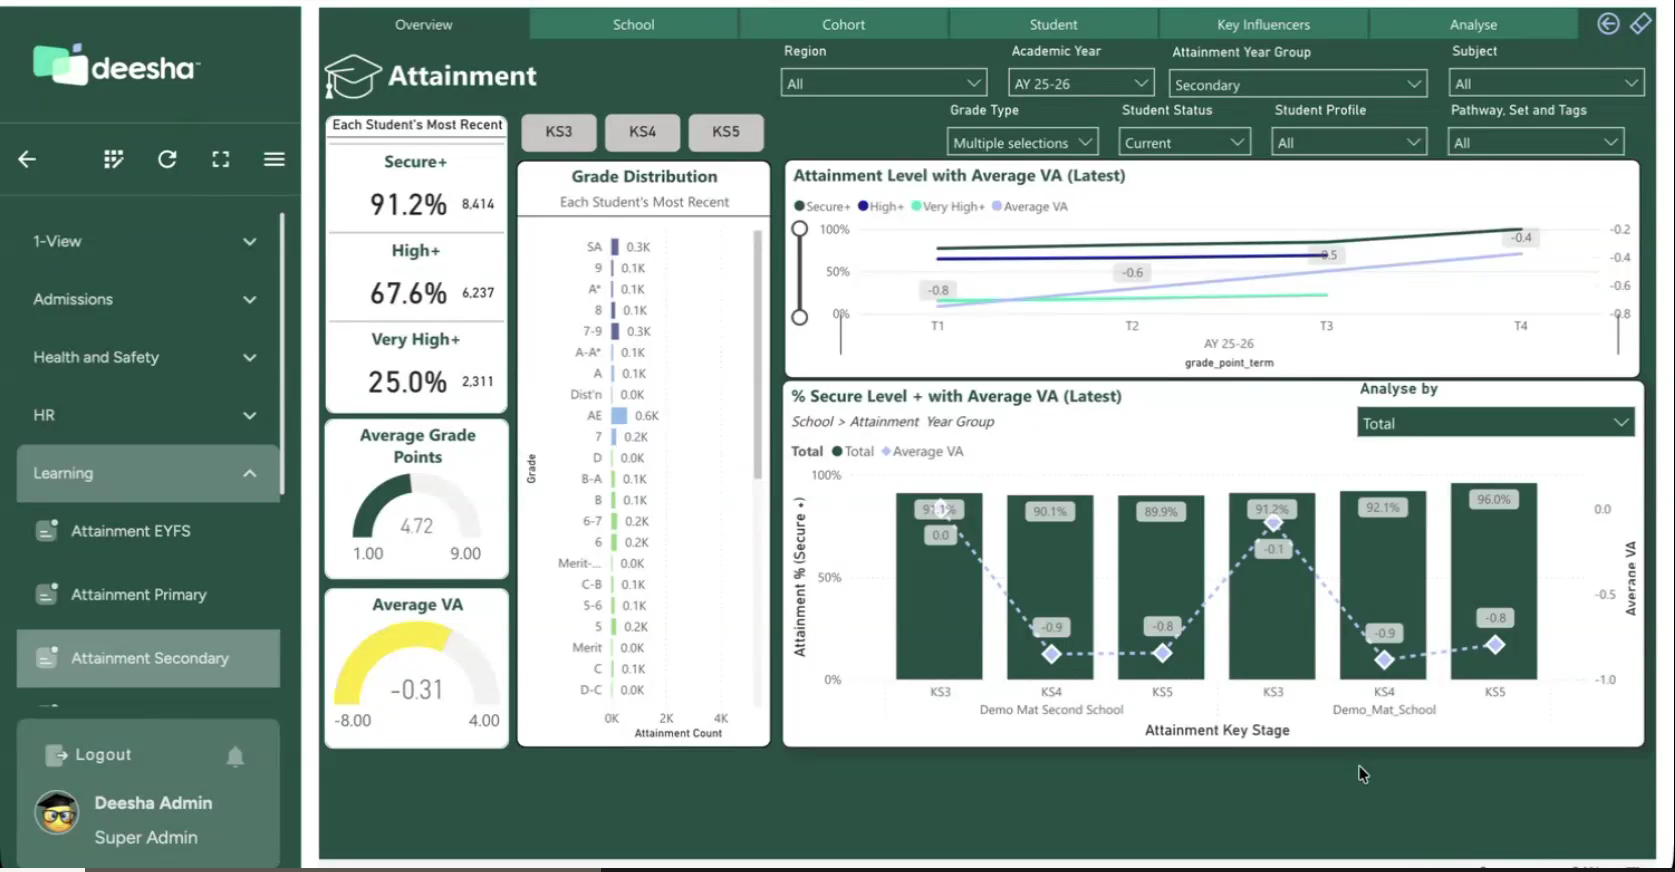Click the Attainment EYFS report icon
The height and width of the screenshot is (872, 1675).
click(47, 530)
